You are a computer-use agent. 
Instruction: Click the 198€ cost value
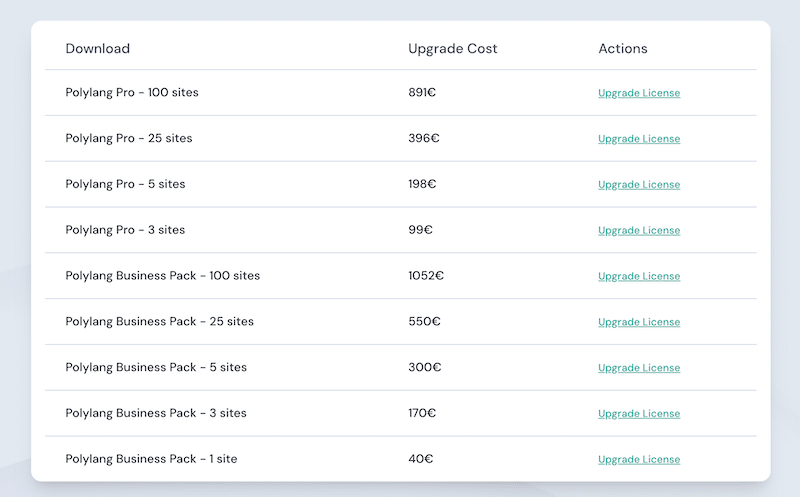coord(422,184)
